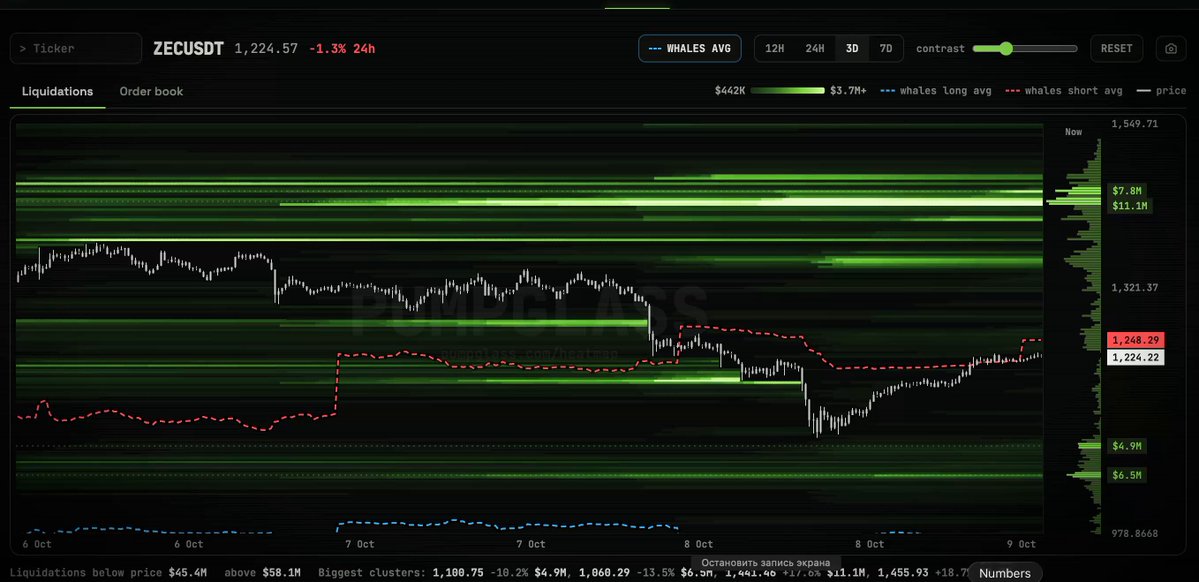Screen dimensions: 1199x582
Task: Click the 'Liquidations below price $45.4M' text
Action: point(108,572)
